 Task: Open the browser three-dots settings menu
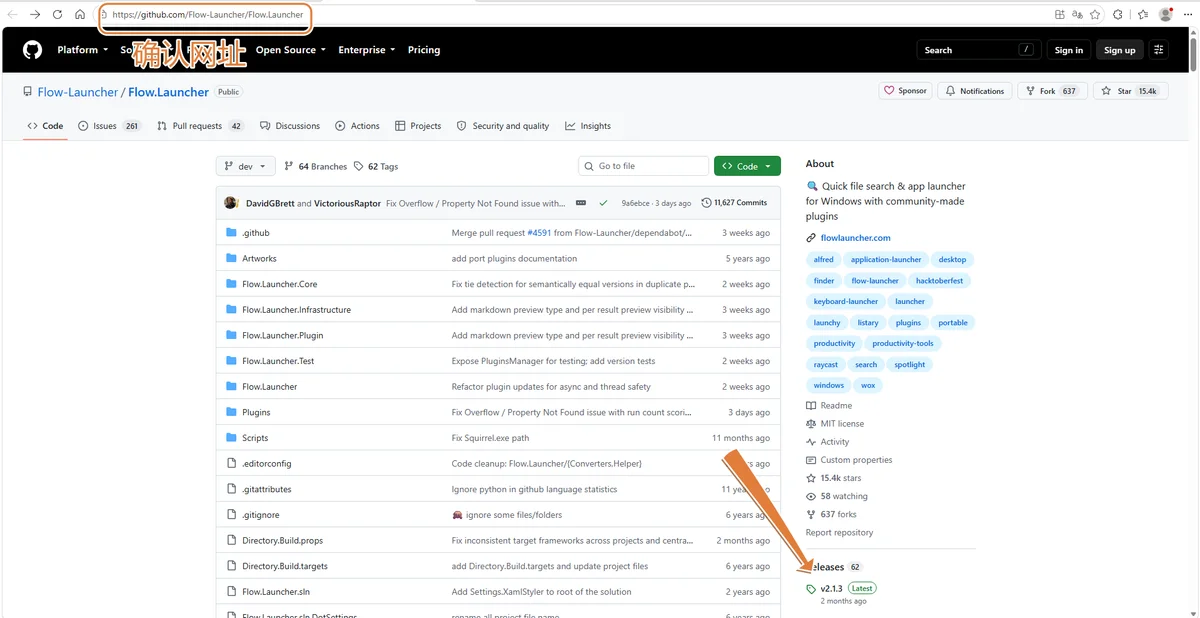[x=1188, y=15]
